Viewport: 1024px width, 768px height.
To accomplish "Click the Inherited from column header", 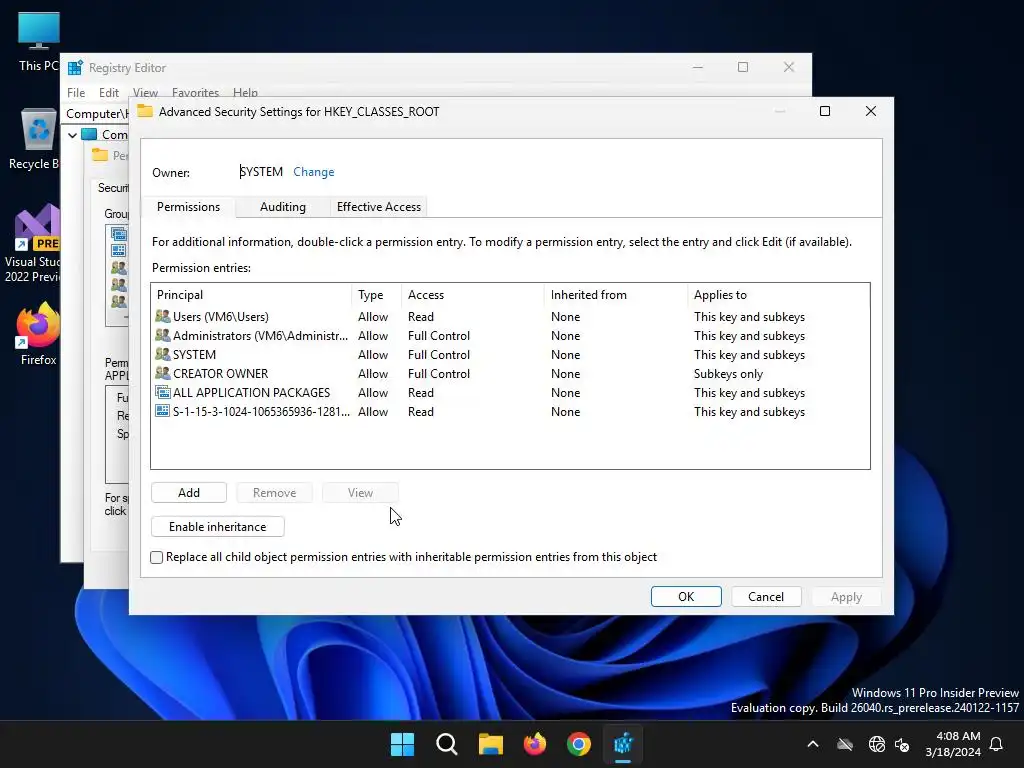I will click(616, 295).
